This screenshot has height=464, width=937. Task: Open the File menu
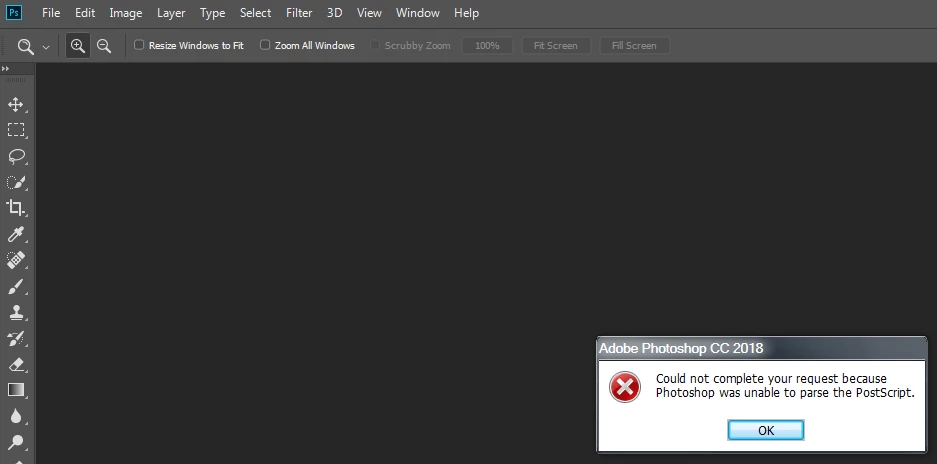51,13
